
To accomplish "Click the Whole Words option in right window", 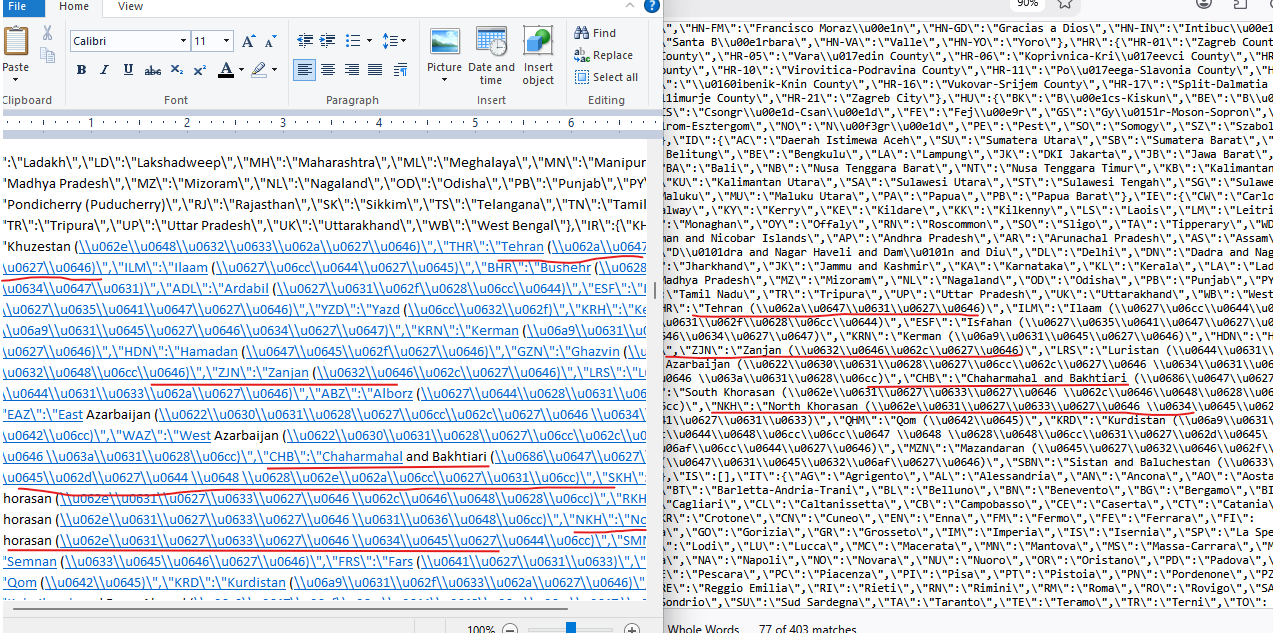I will tap(704, 628).
